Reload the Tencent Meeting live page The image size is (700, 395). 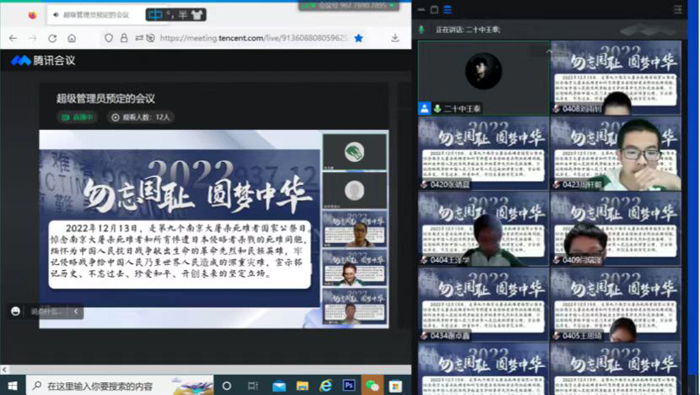point(52,38)
